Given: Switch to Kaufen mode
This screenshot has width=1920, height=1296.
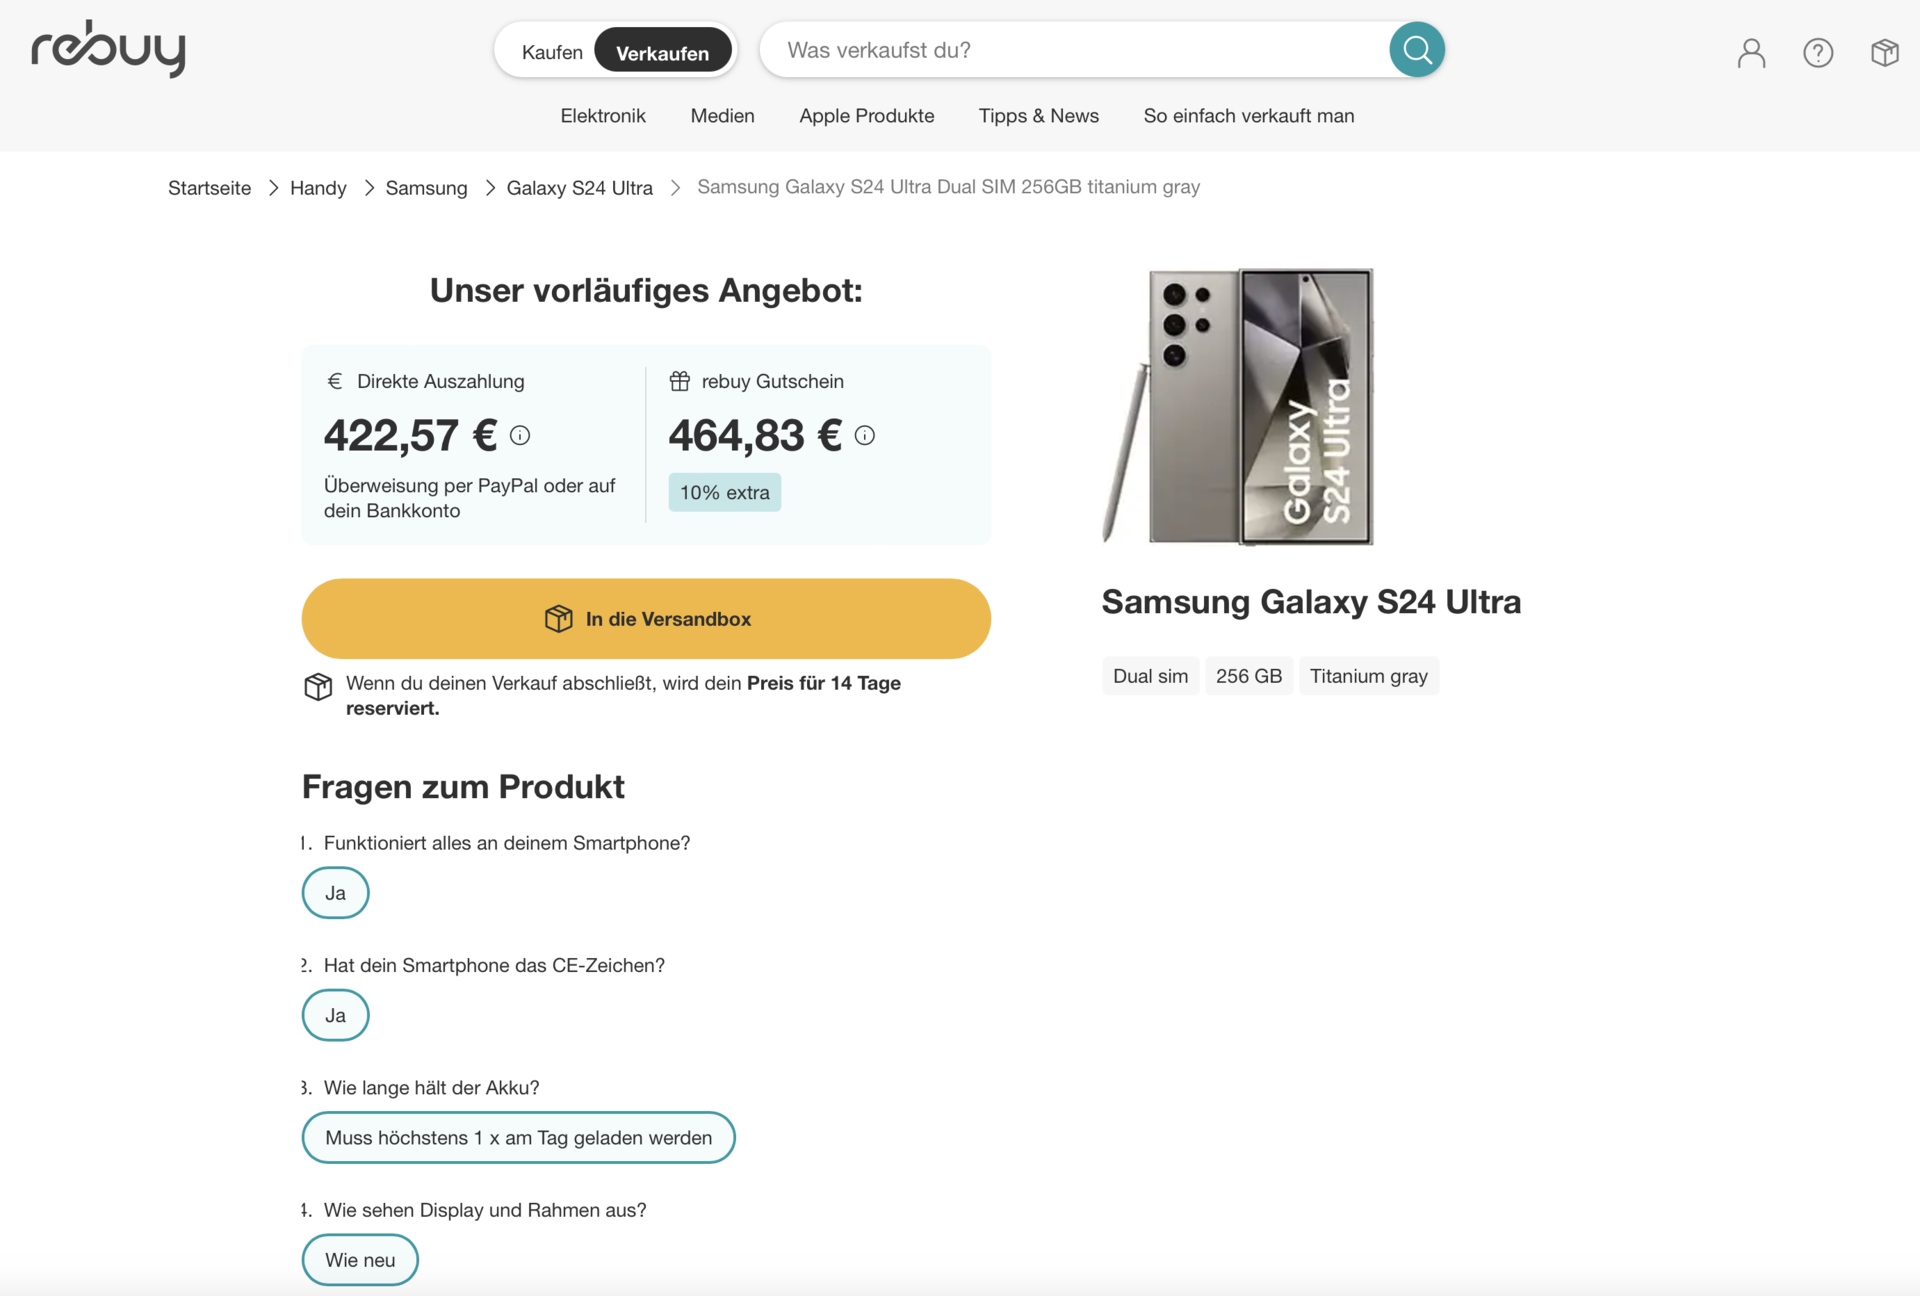Looking at the screenshot, I should [552, 52].
